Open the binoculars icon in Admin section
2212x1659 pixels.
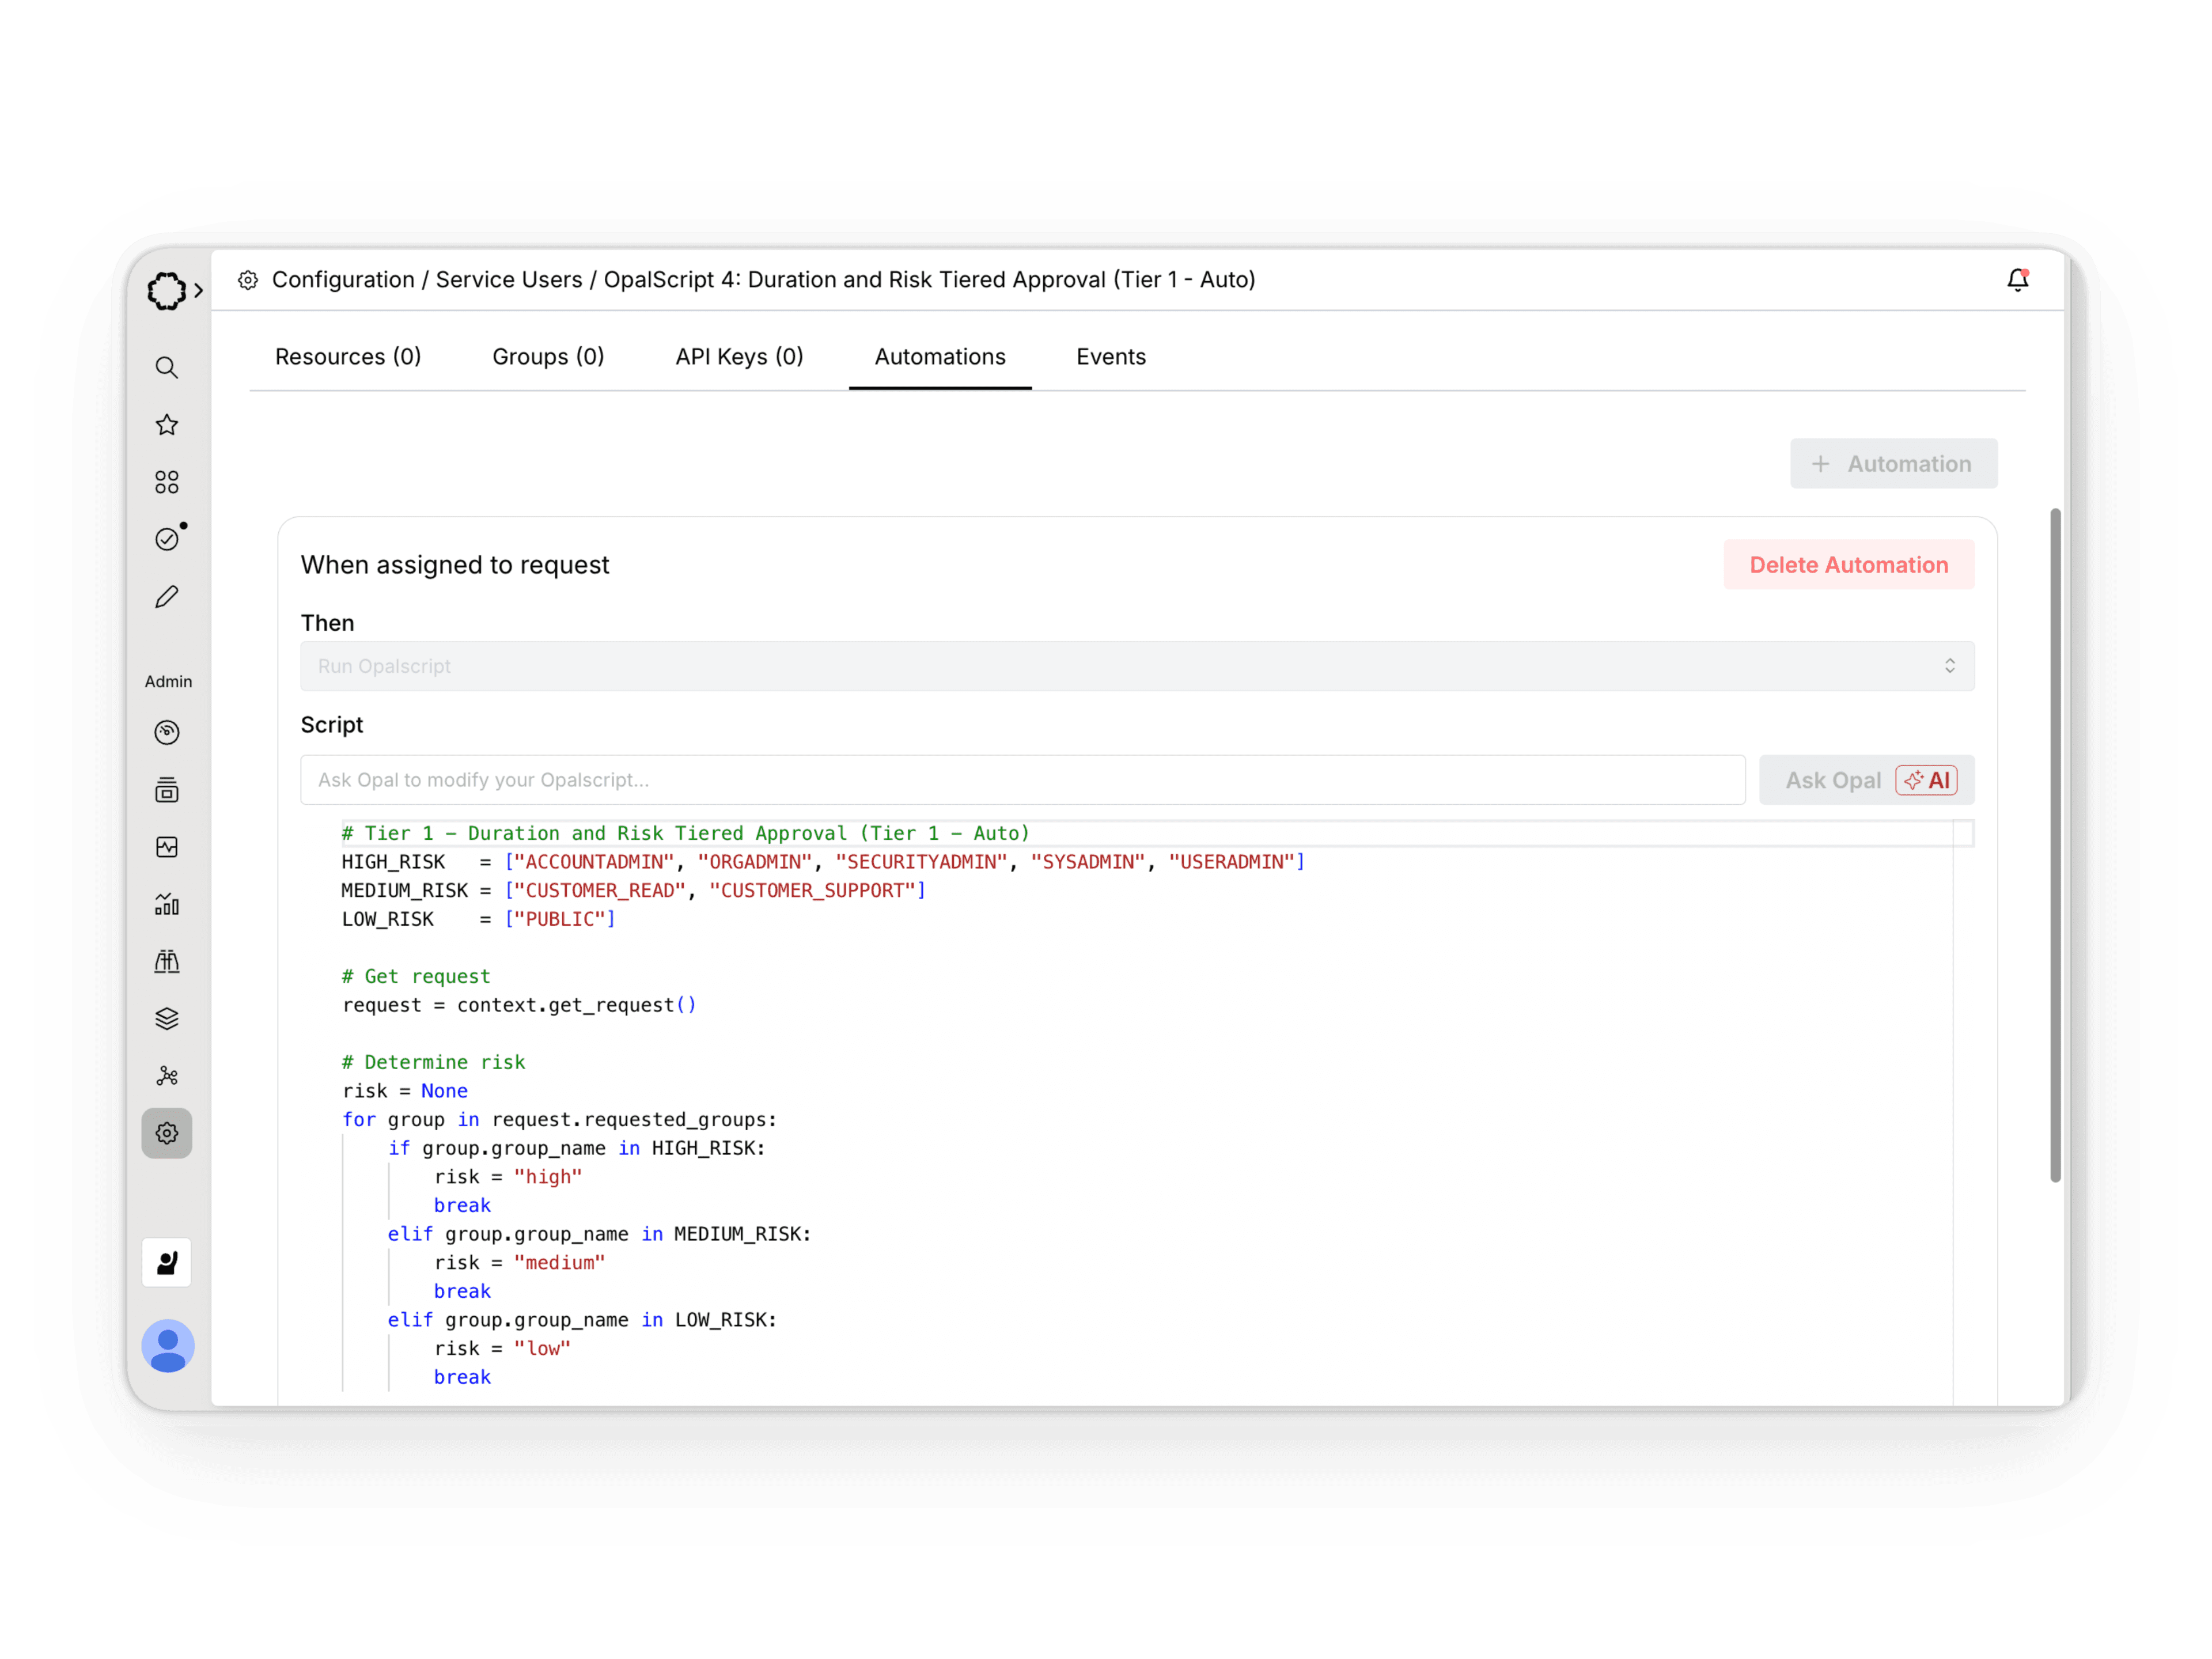167,962
